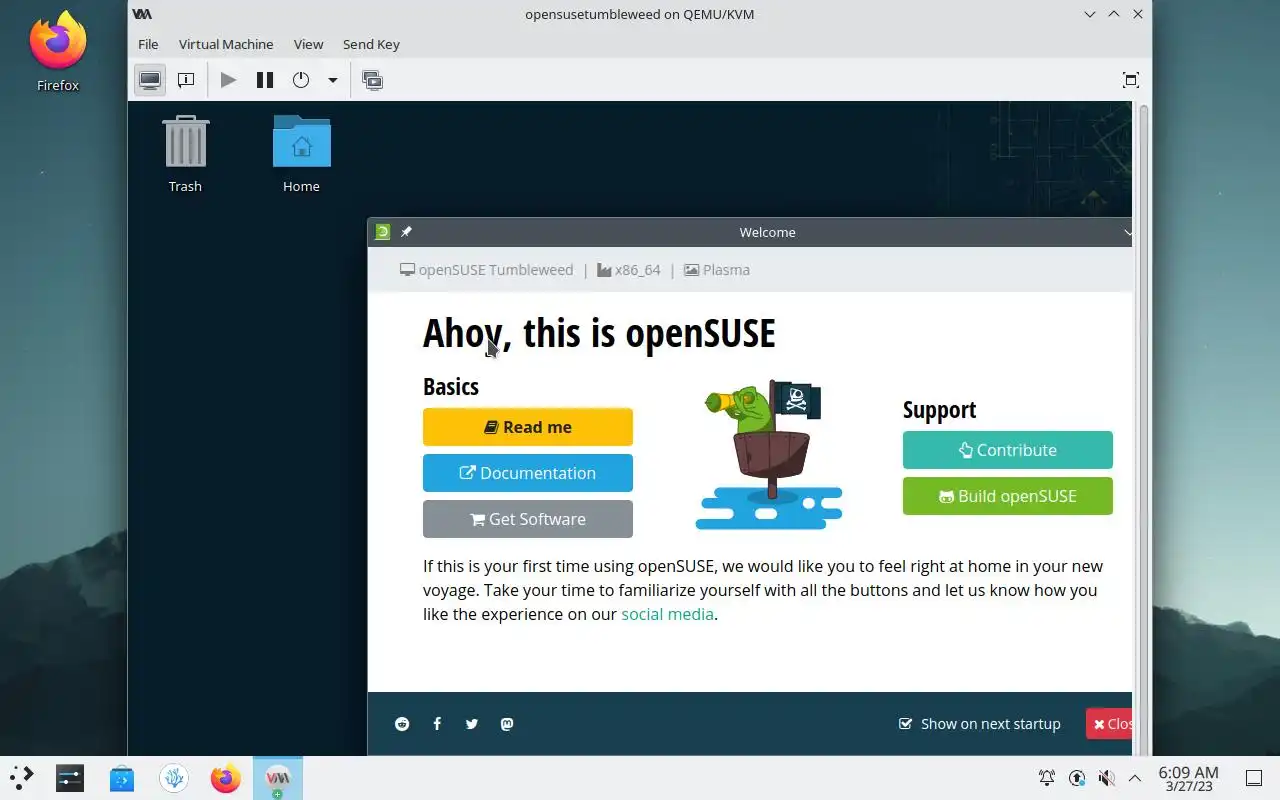The height and width of the screenshot is (800, 1280).
Task: Switch the VM viewer to fullscreen
Action: [1131, 80]
